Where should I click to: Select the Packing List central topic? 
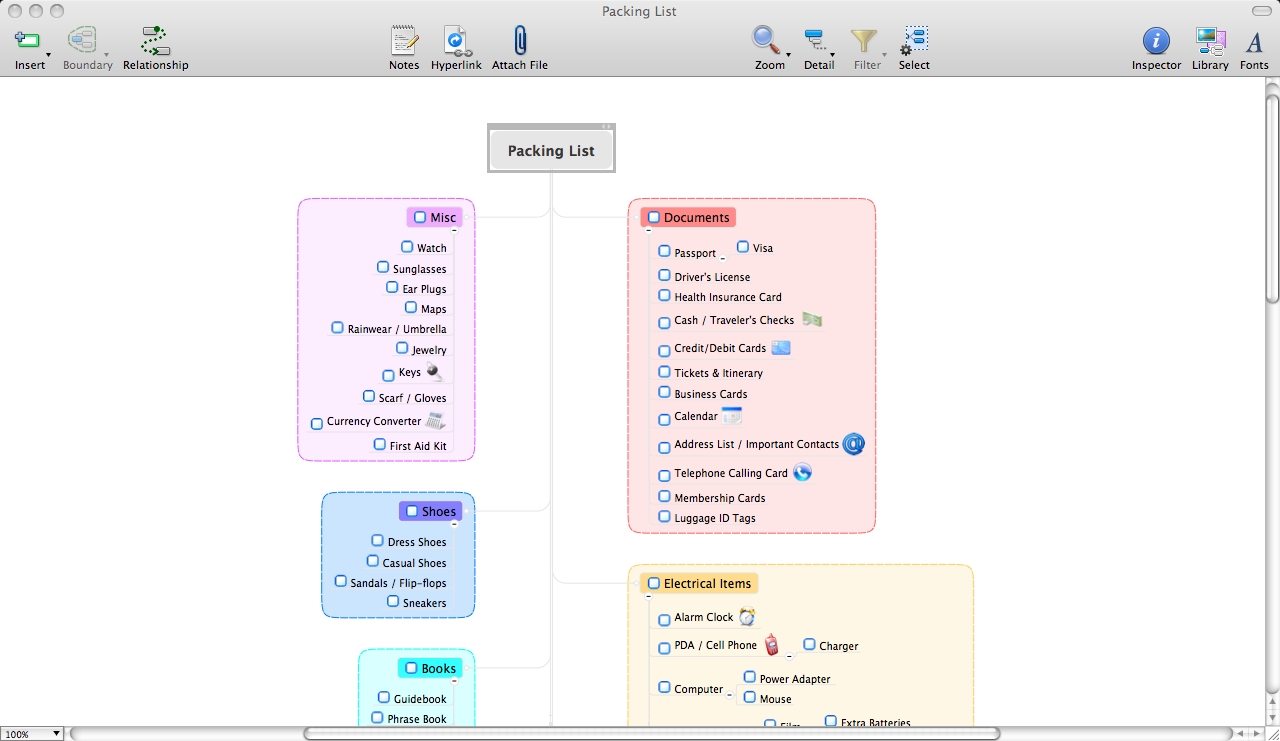(551, 149)
